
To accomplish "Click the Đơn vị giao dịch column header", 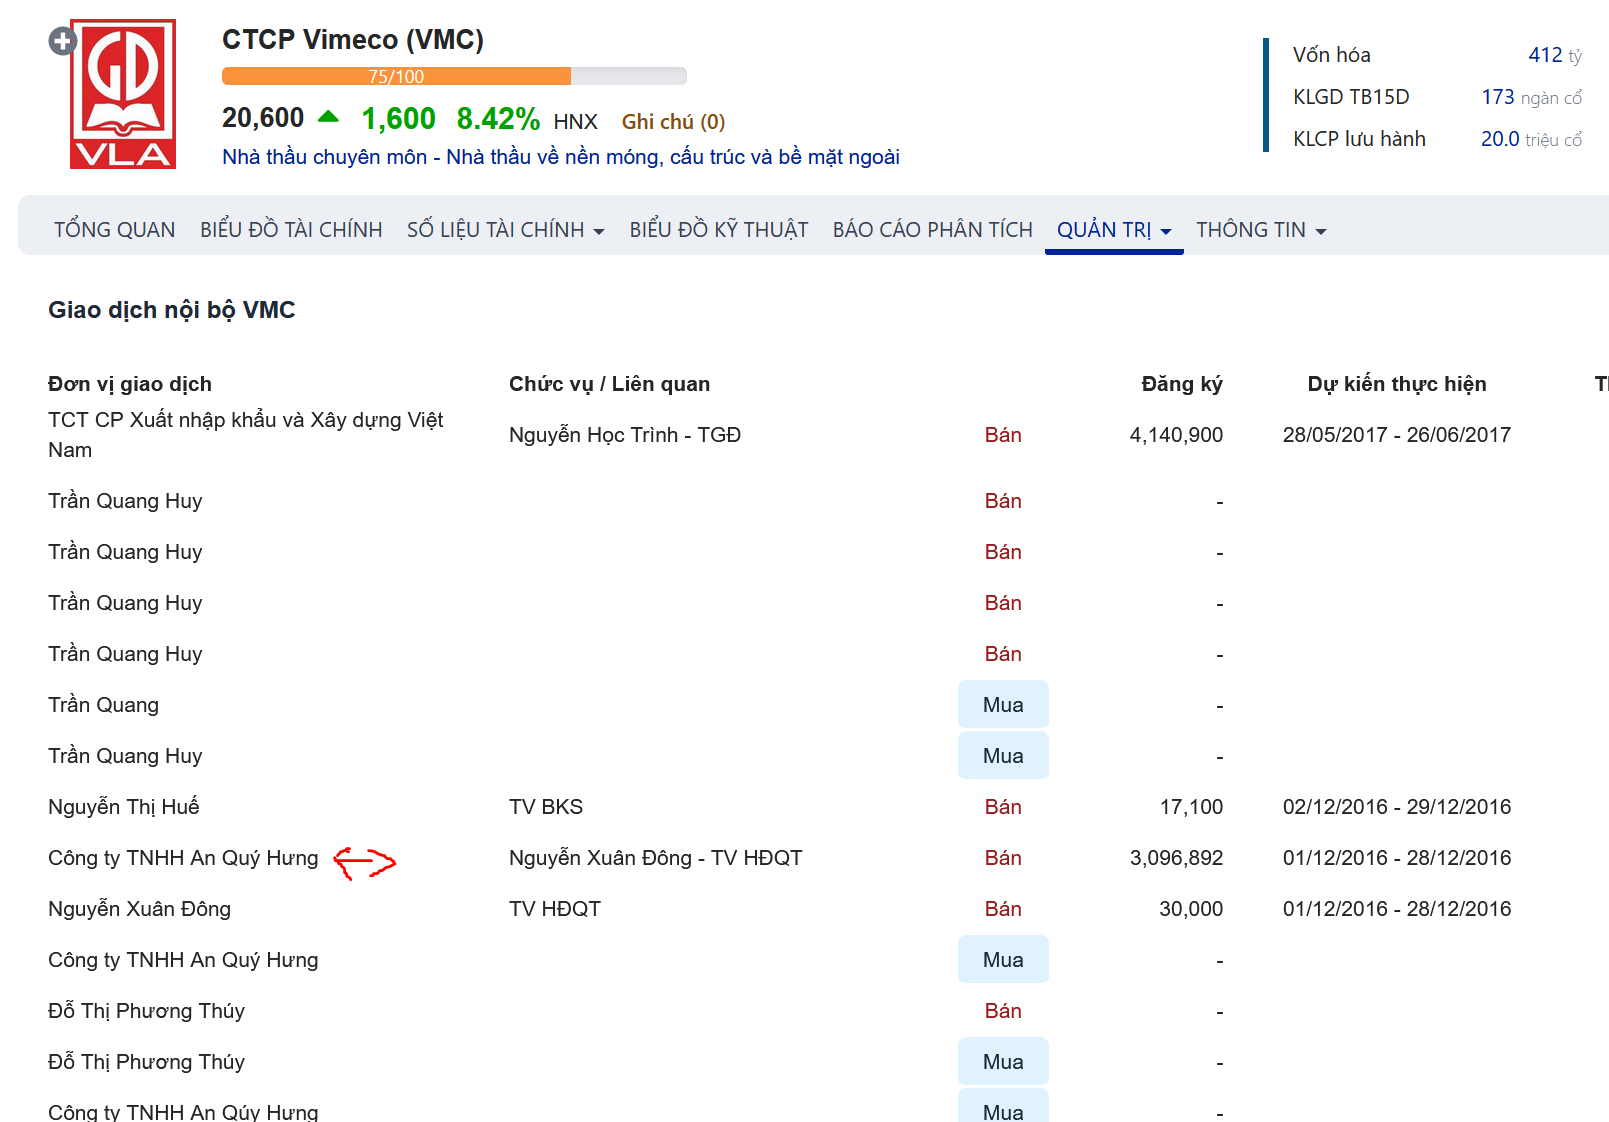I will 130,384.
